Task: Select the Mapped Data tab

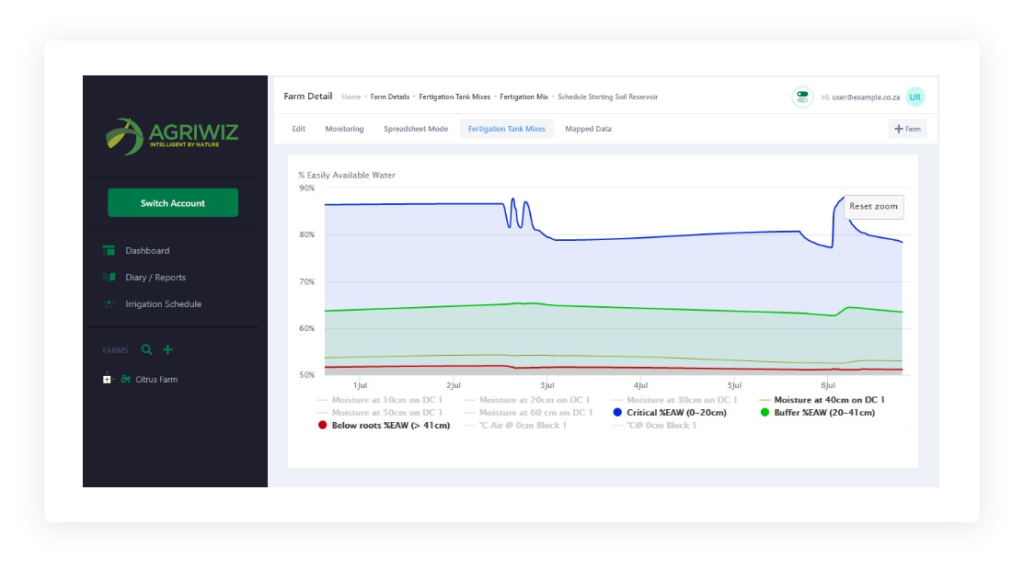Action: pyautogui.click(x=588, y=129)
